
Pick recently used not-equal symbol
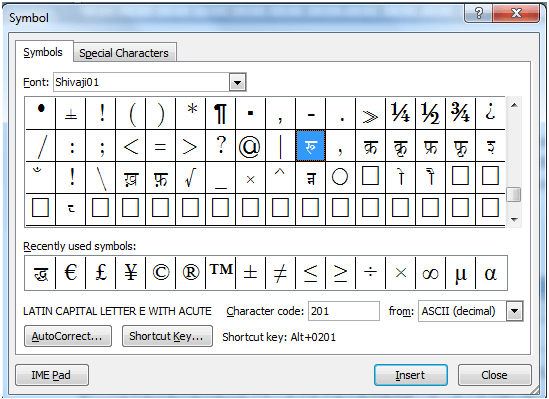[x=280, y=273]
